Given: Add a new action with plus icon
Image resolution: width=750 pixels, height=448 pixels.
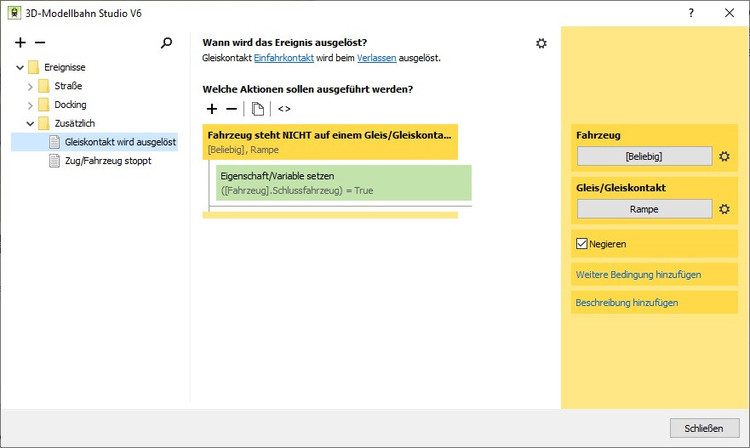Looking at the screenshot, I should click(x=211, y=108).
